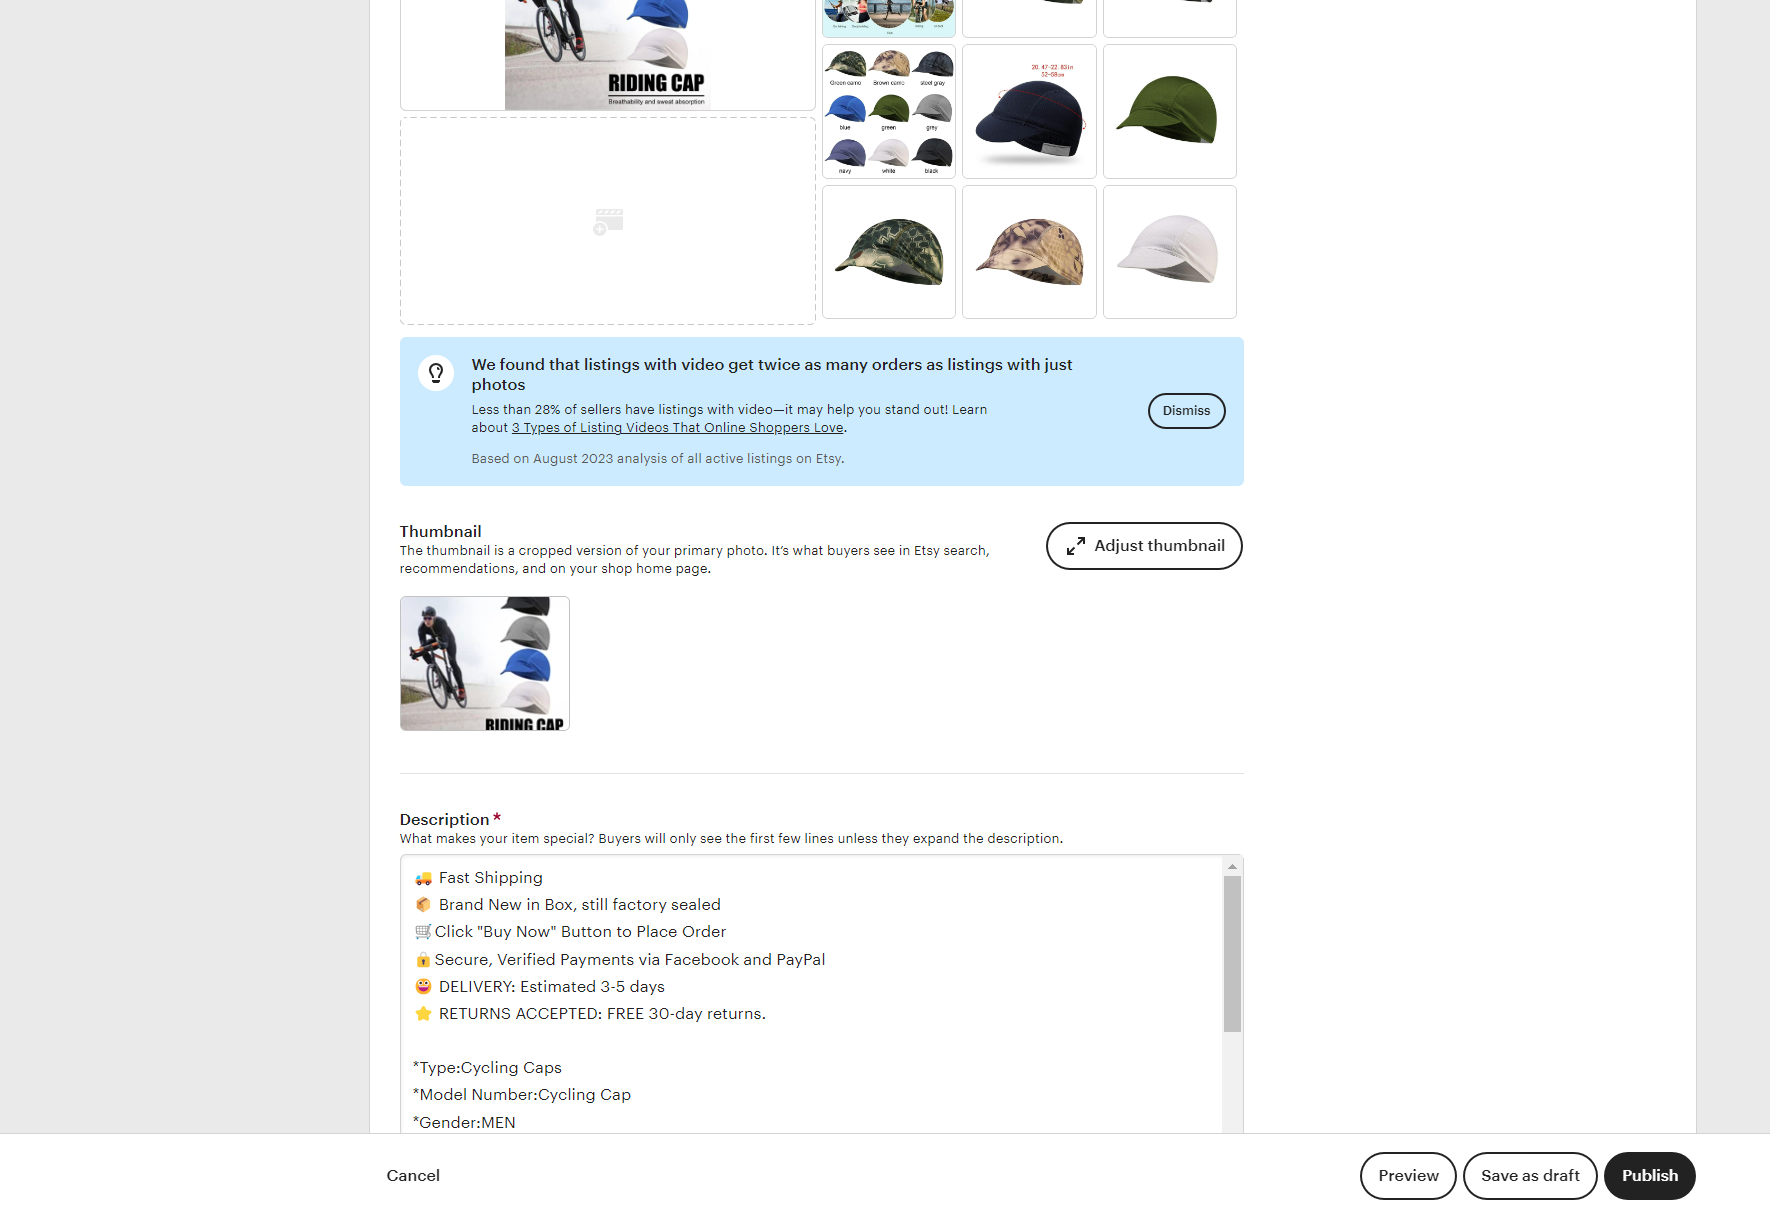Select the nine-color cap chart photo
1770x1217 pixels.
889,111
